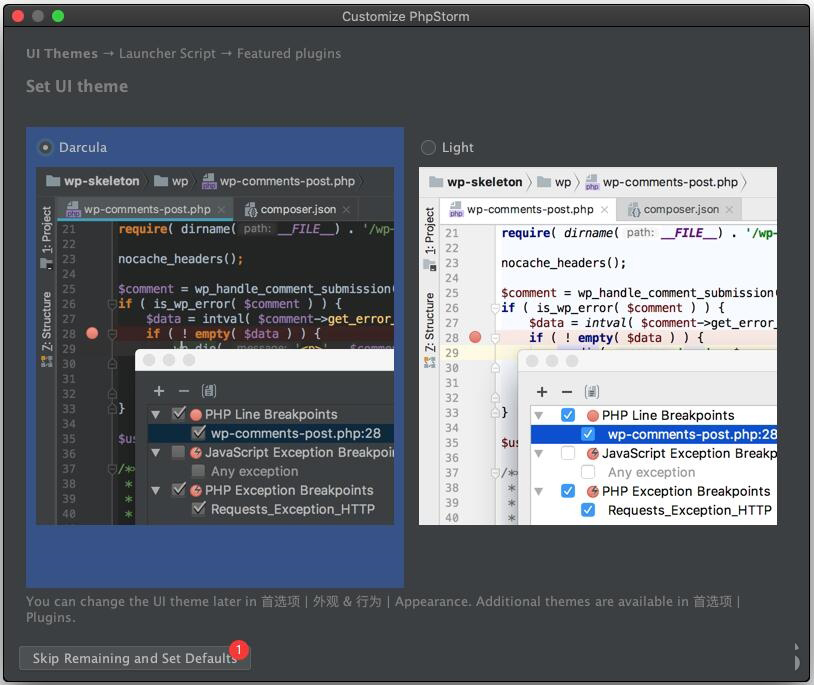The height and width of the screenshot is (685, 814).
Task: Click JavaScript Exception breakpoint icon in Darcula preview
Action: 196,453
